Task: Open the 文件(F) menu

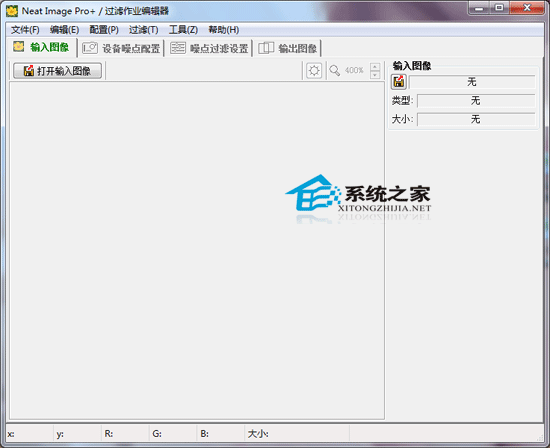Action: click(x=25, y=30)
